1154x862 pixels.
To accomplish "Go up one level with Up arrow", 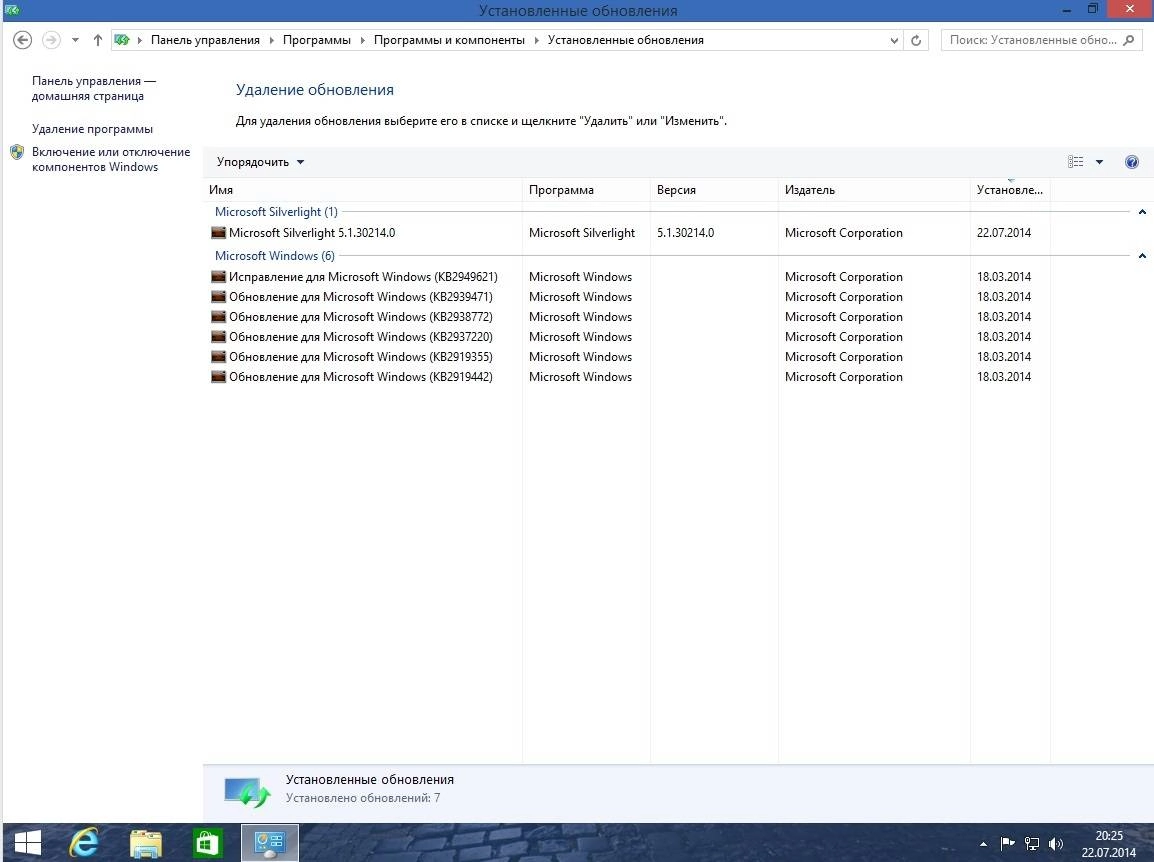I will pos(97,40).
